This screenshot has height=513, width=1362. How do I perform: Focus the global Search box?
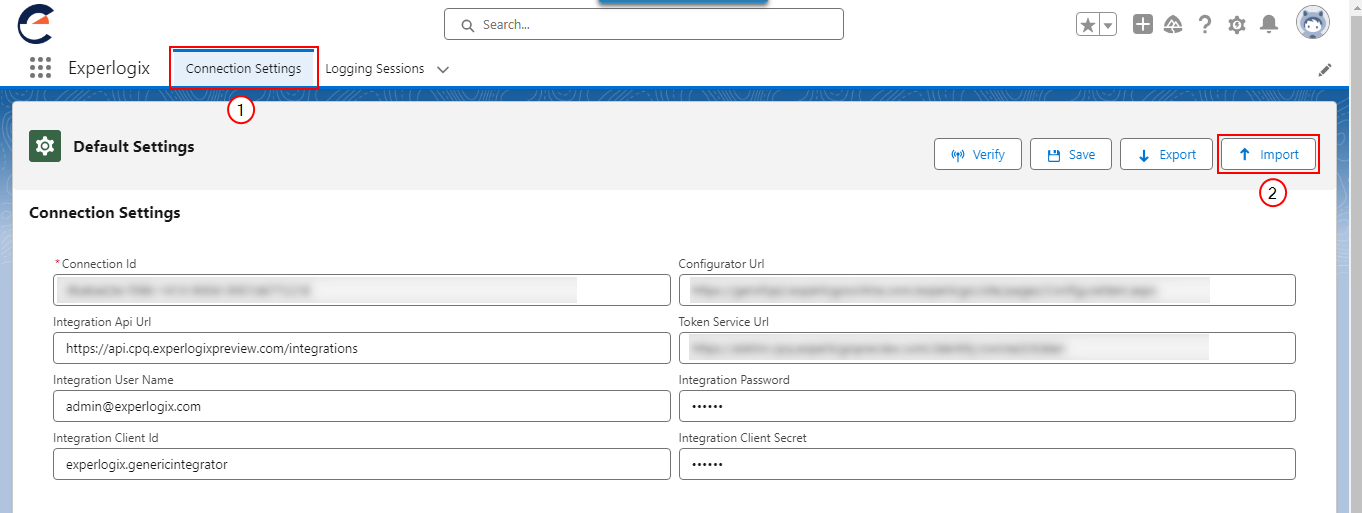click(x=644, y=24)
